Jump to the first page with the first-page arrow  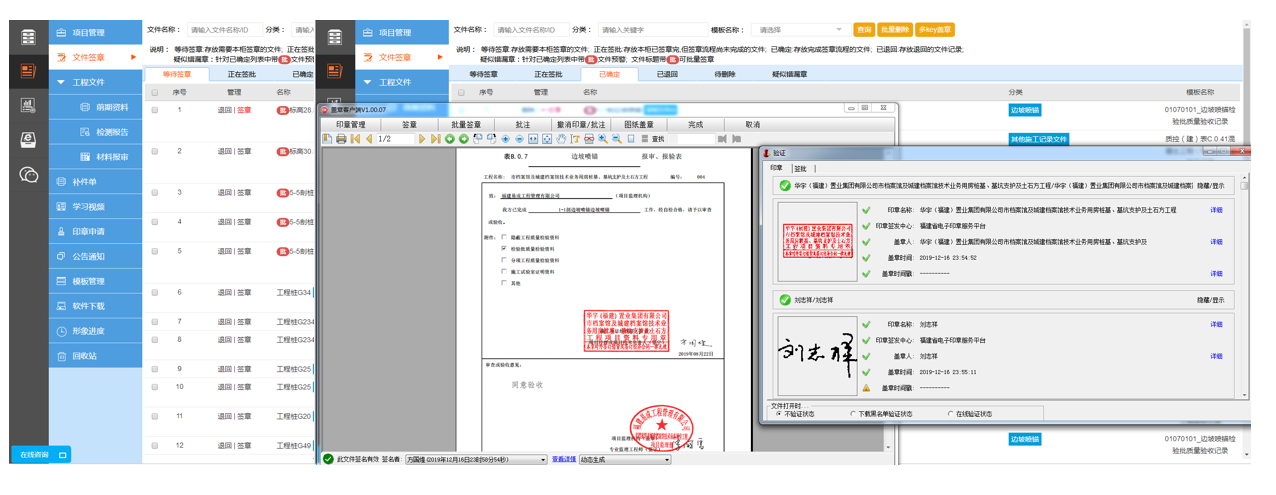[x=355, y=139]
